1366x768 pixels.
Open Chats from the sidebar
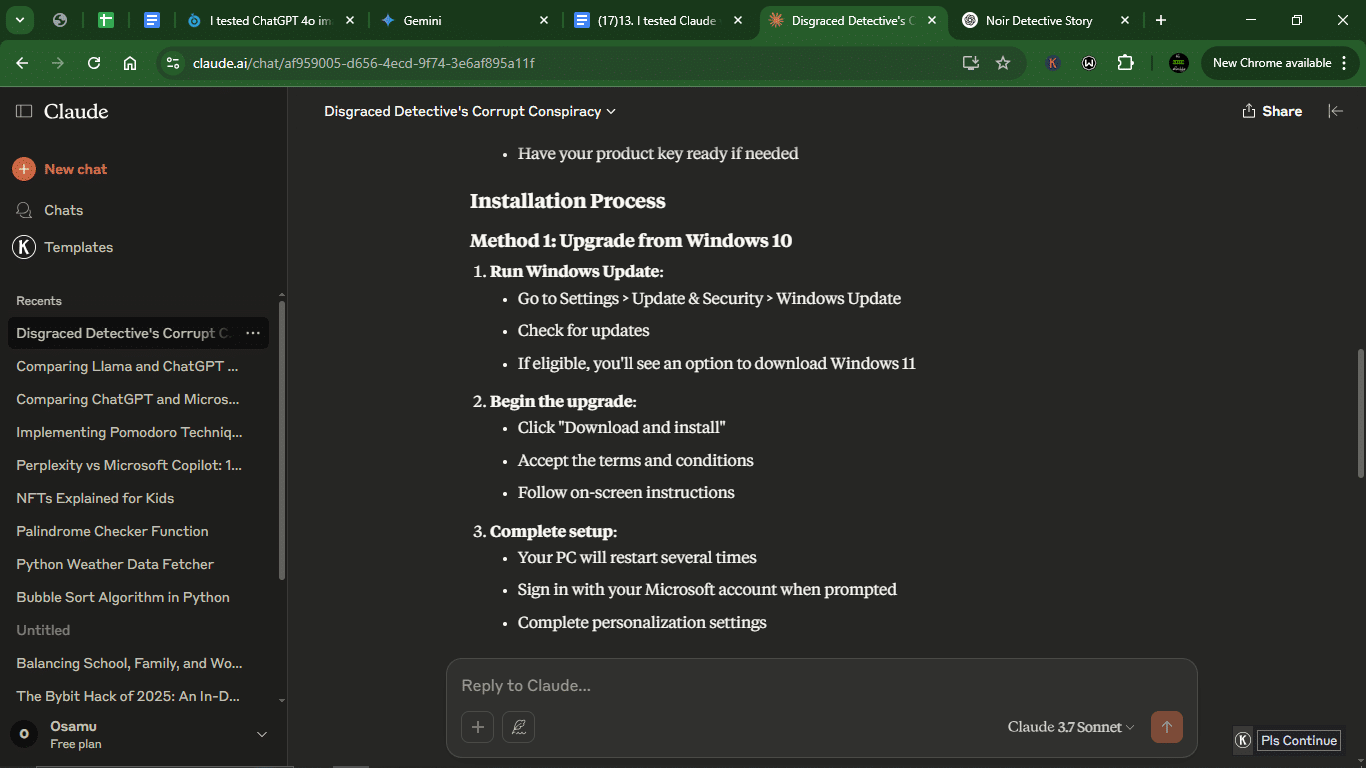(x=63, y=210)
